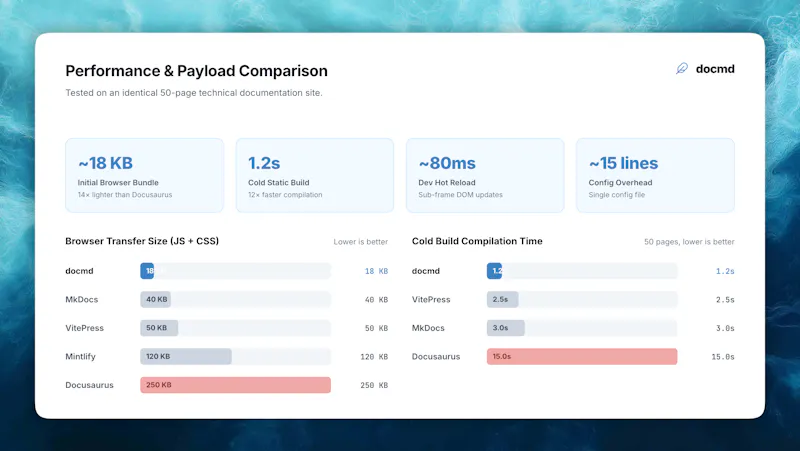800x451 pixels.
Task: Click the VitePress 2.5s build bar
Action: pos(503,299)
